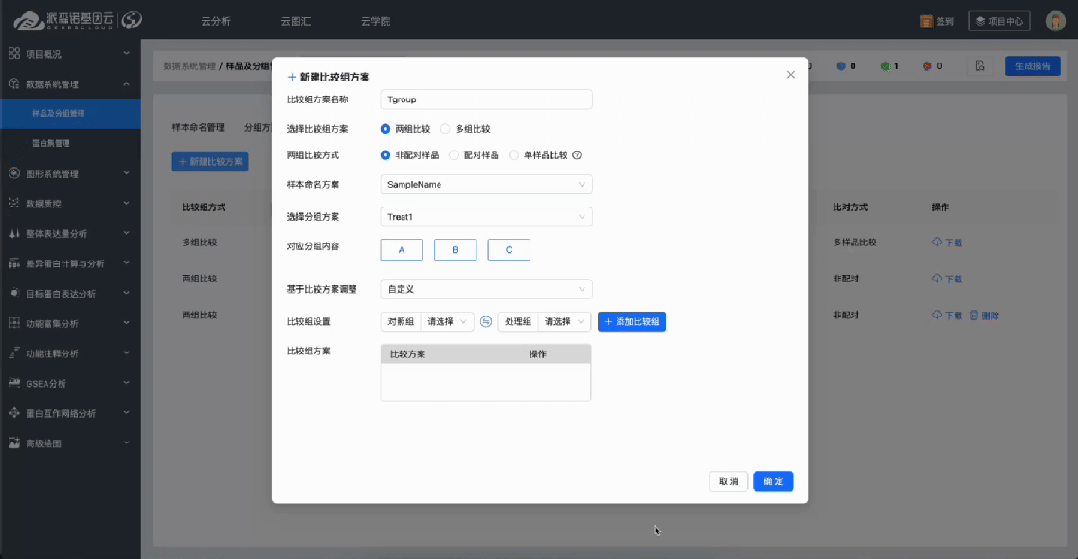This screenshot has height=559, width=1078.
Task: Click the 比较组方案名称 input field
Action: click(486, 99)
